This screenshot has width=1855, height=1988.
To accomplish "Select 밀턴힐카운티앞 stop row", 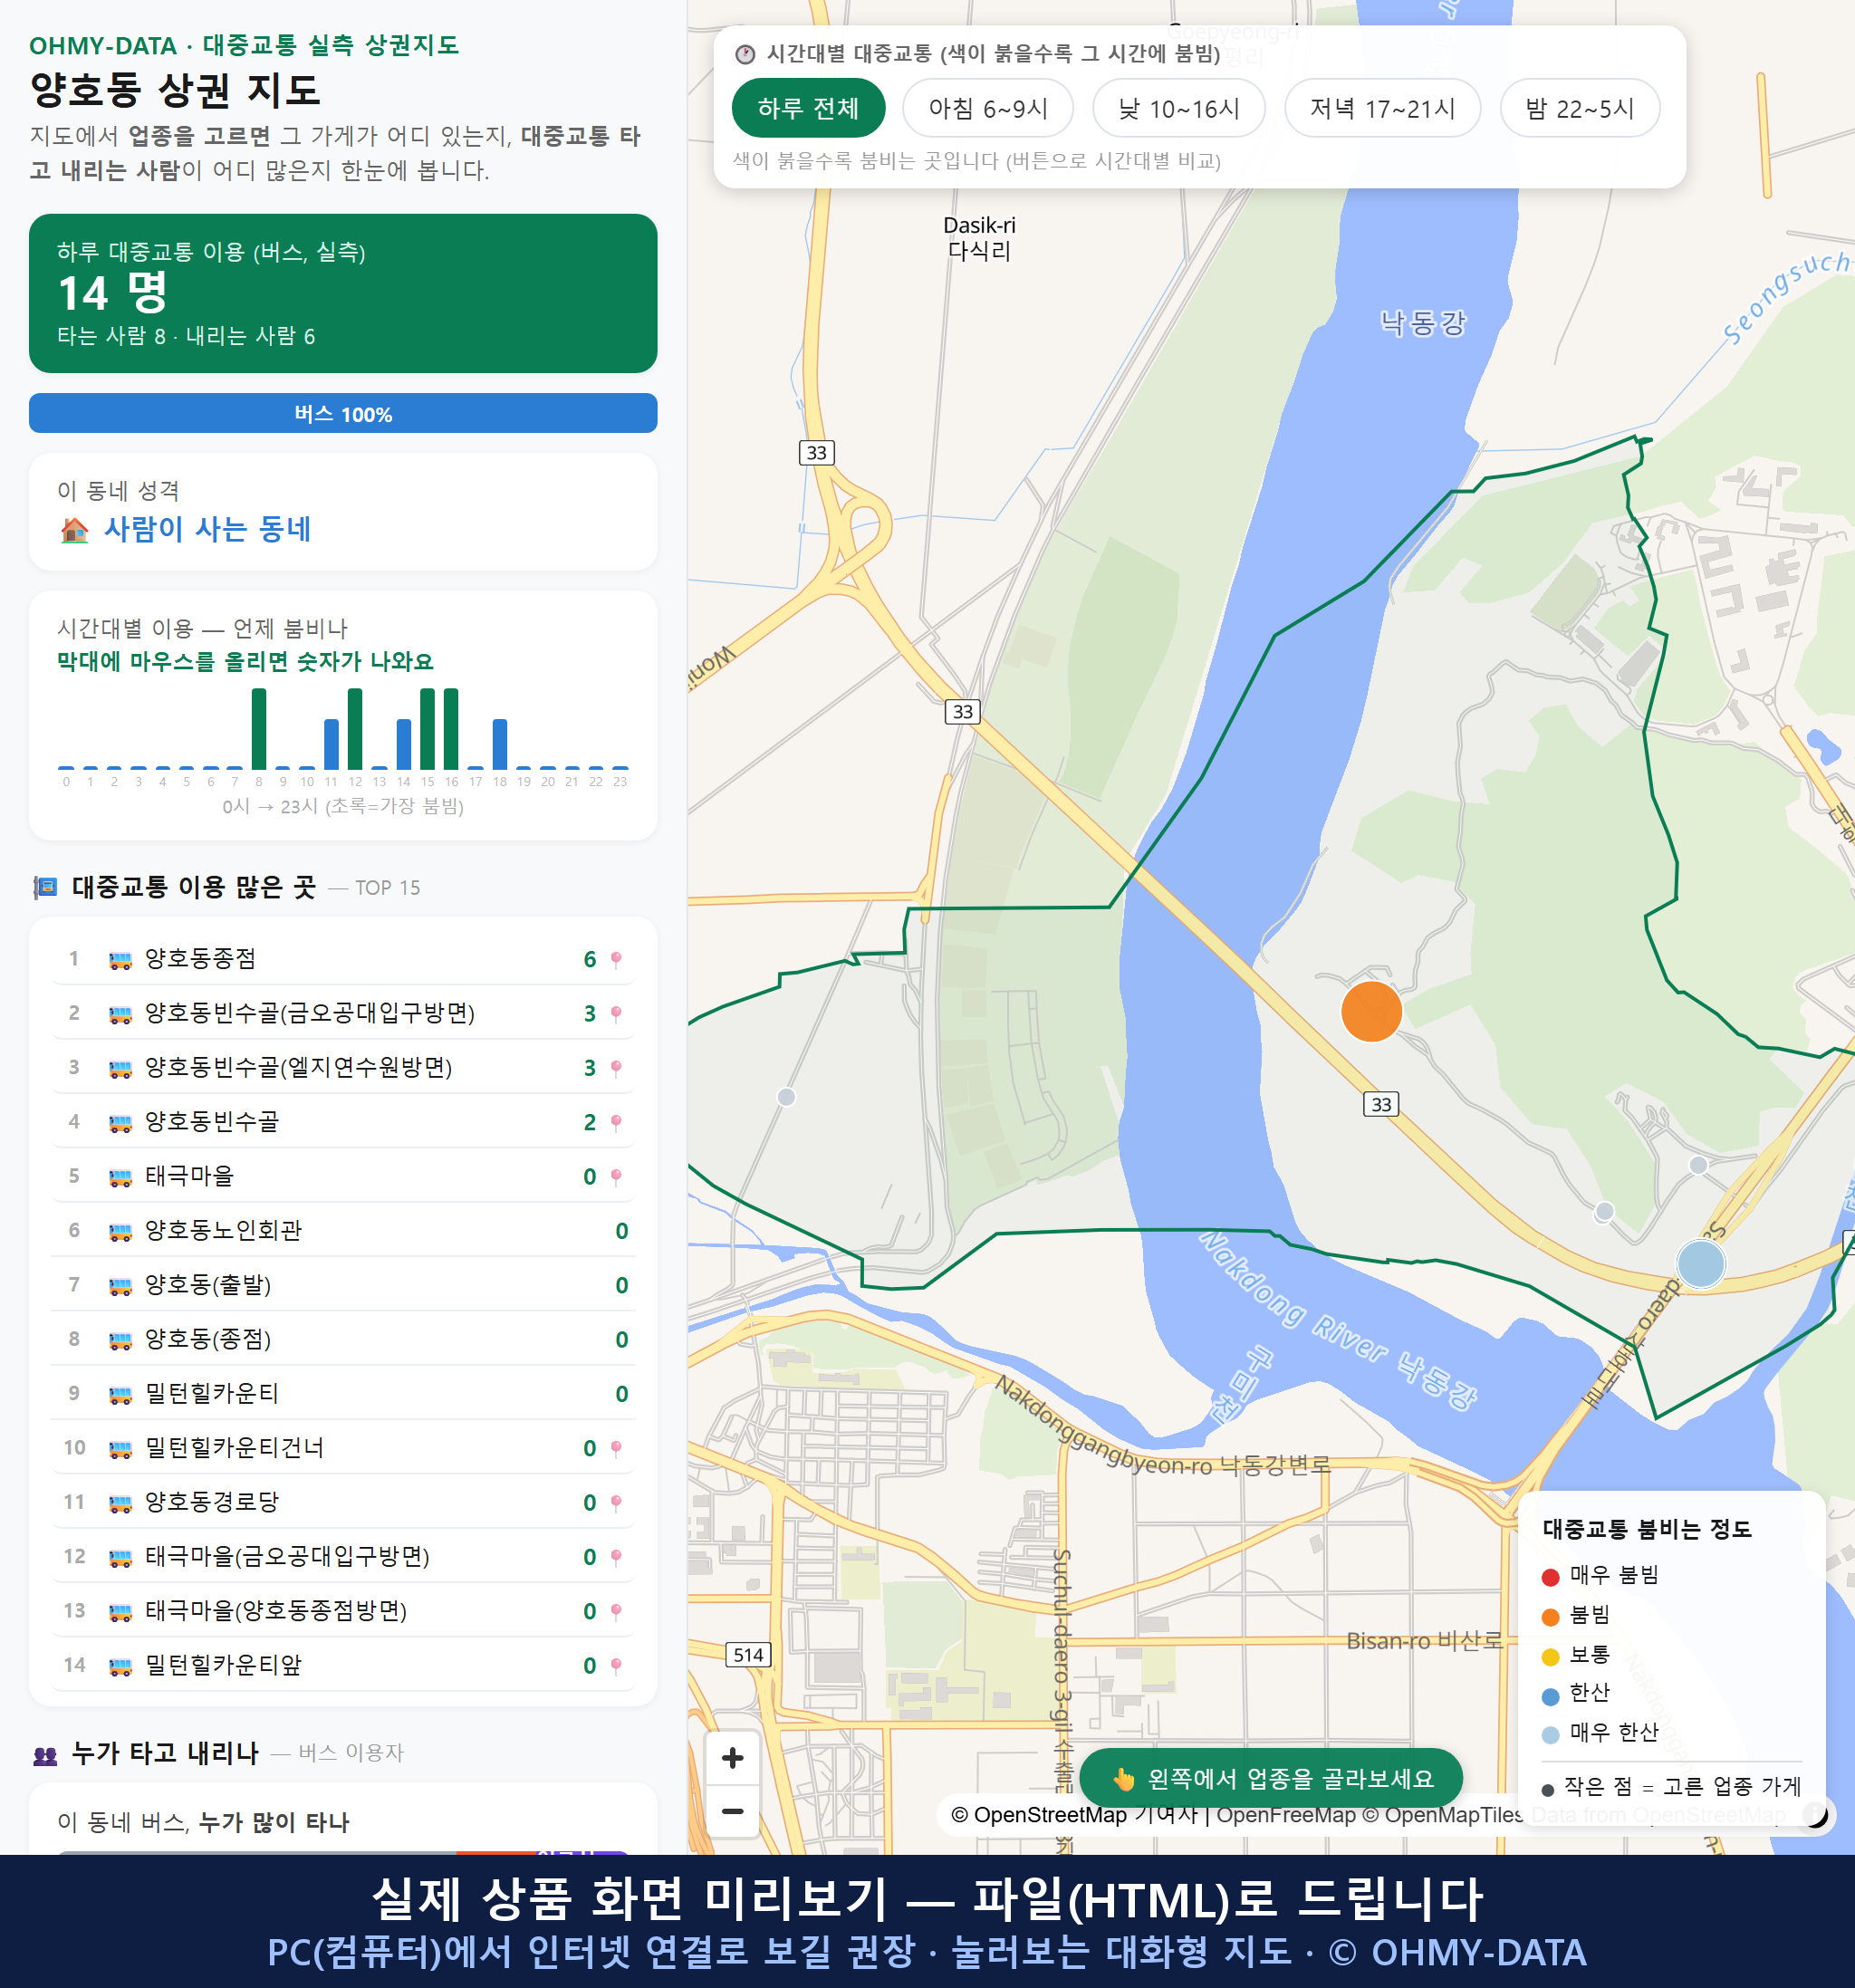I will [x=343, y=1665].
